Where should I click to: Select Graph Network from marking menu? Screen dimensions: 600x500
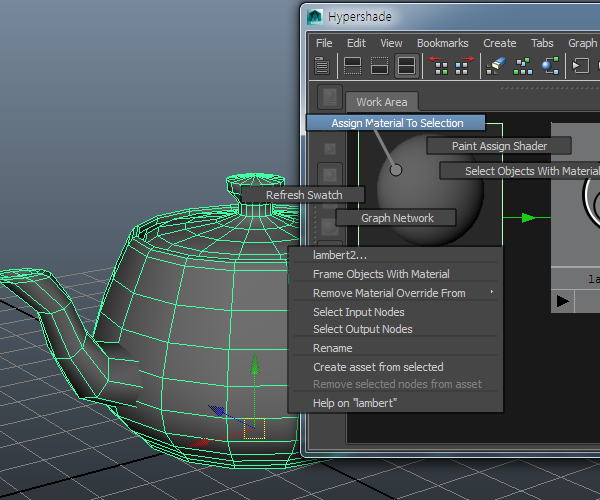[395, 217]
